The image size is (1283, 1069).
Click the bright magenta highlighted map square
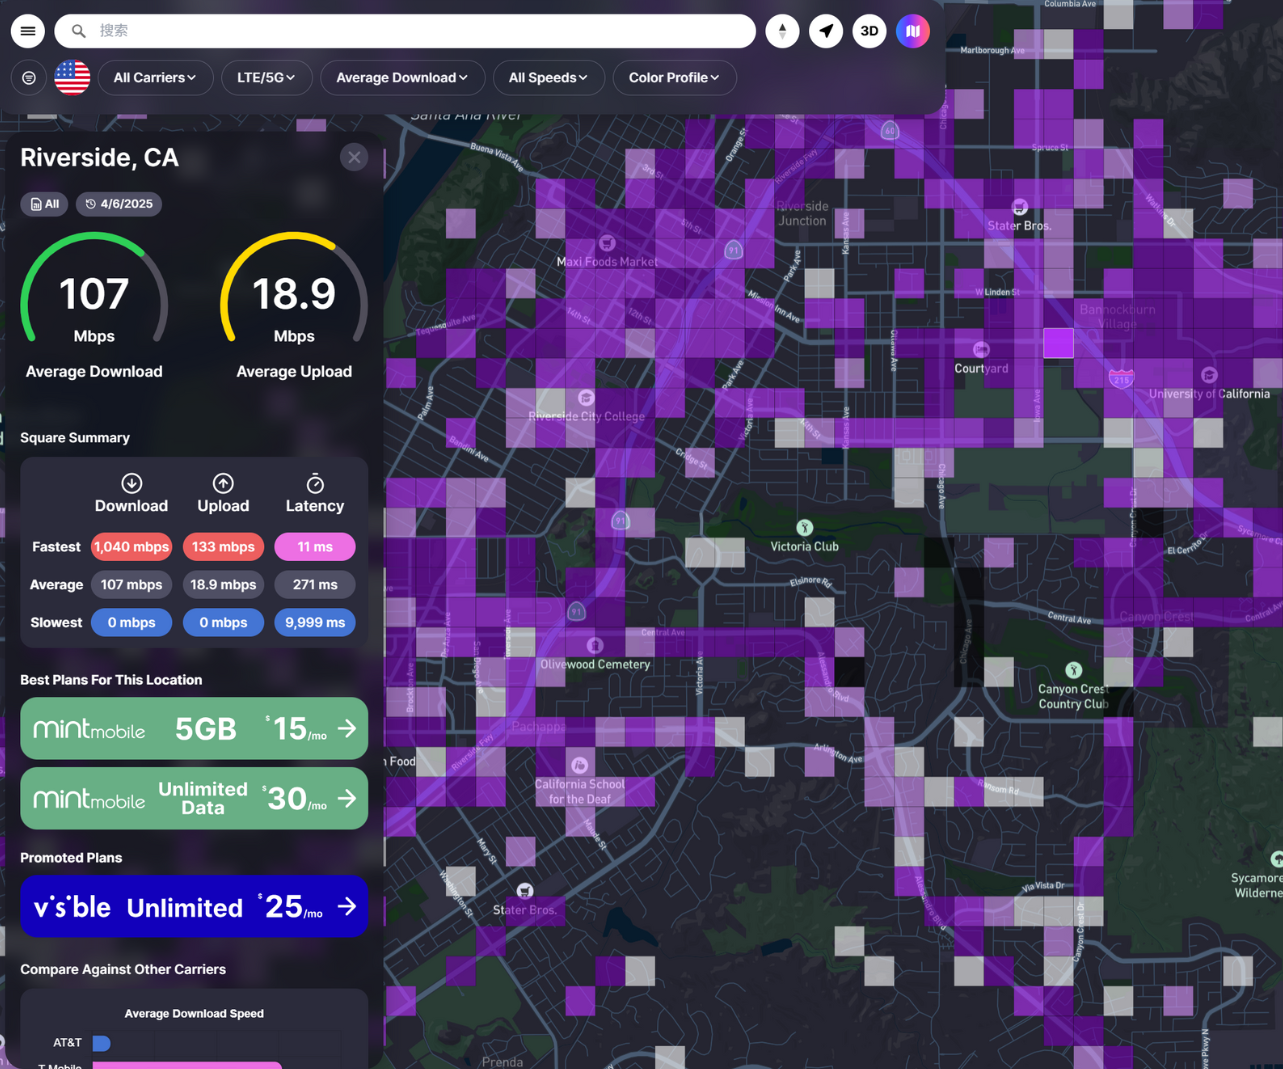click(1058, 343)
